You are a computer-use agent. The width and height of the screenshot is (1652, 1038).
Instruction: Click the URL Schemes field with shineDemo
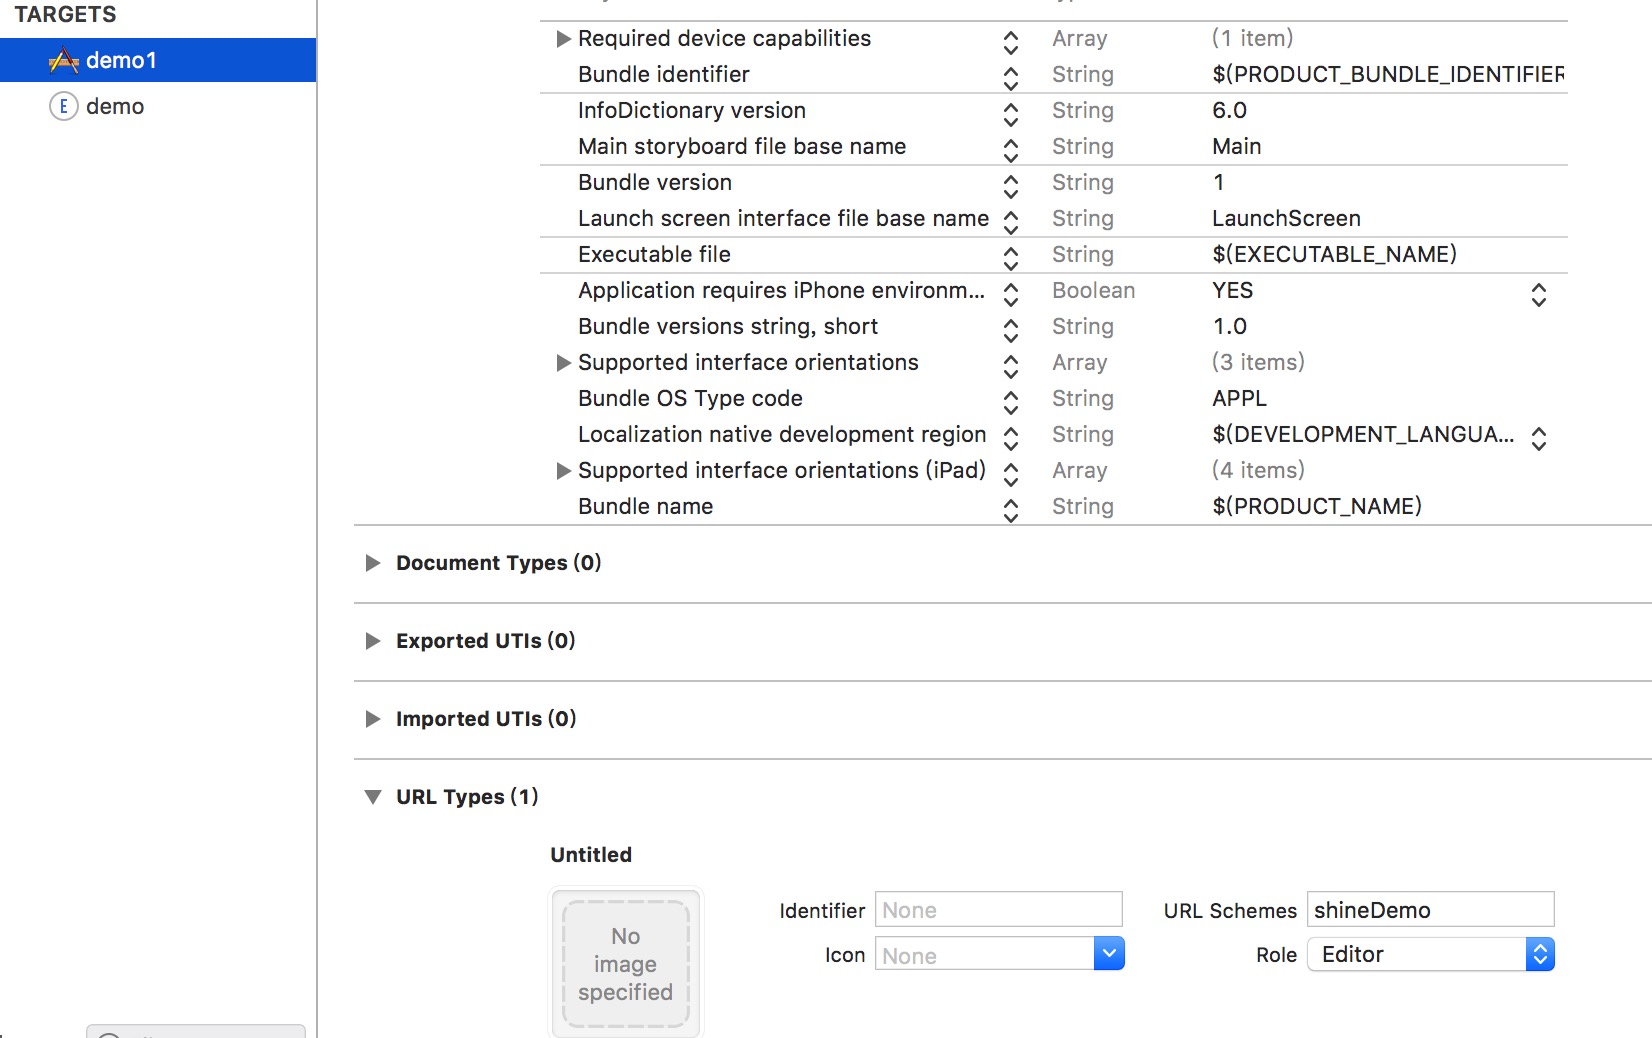click(1431, 910)
